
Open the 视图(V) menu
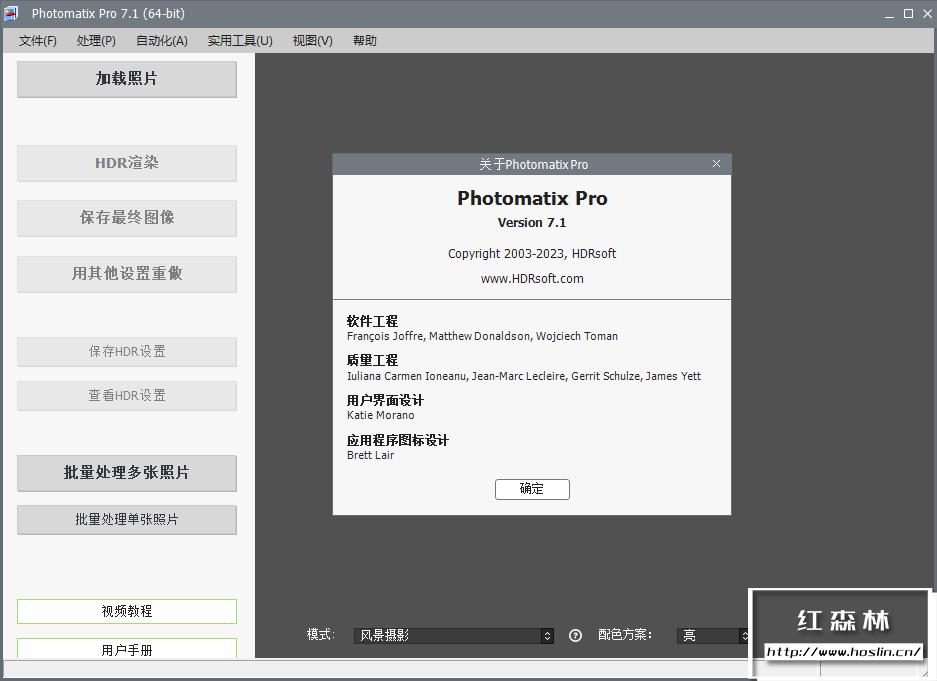coord(313,41)
